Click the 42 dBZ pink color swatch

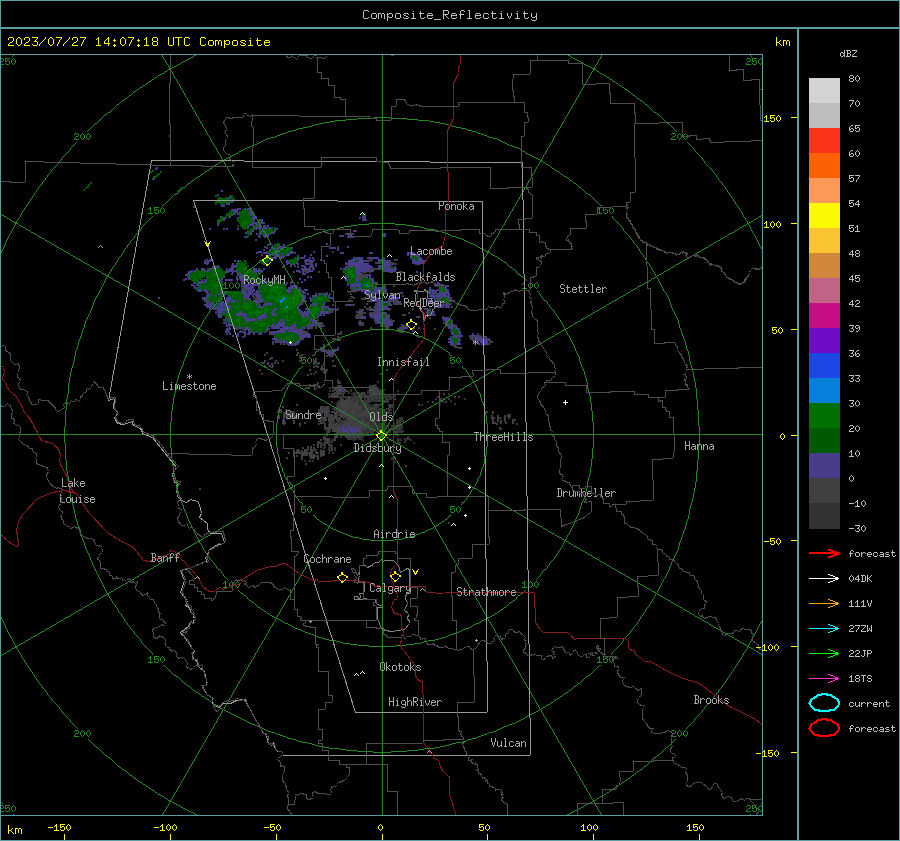coord(824,290)
